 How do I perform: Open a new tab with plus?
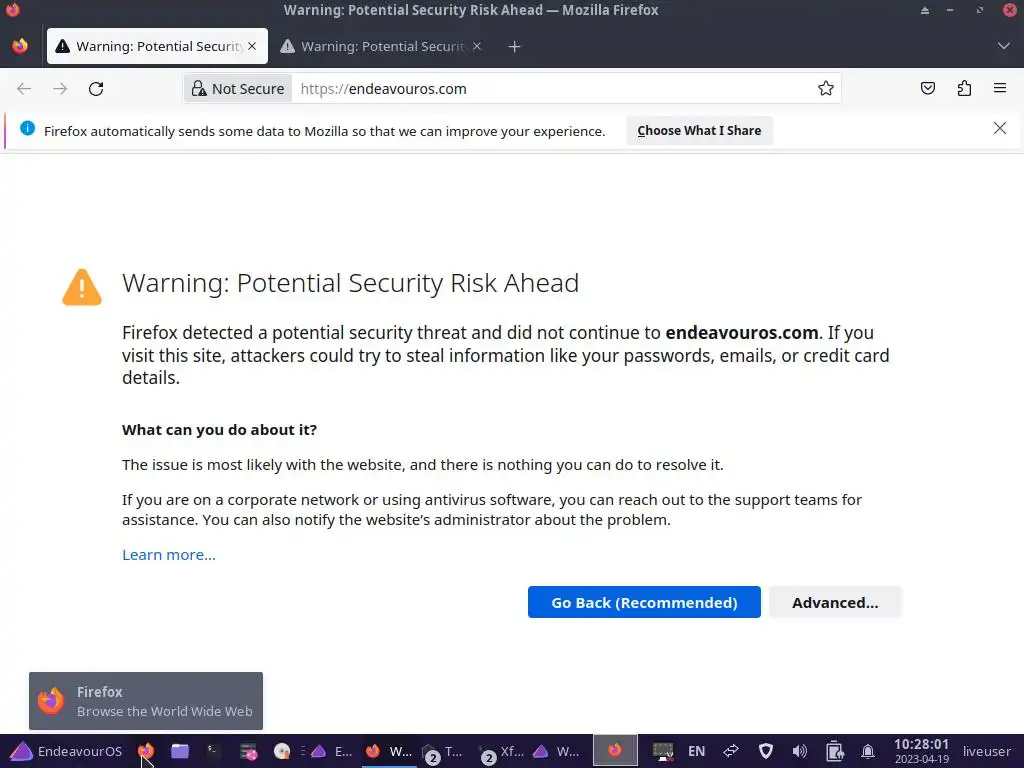click(x=515, y=46)
